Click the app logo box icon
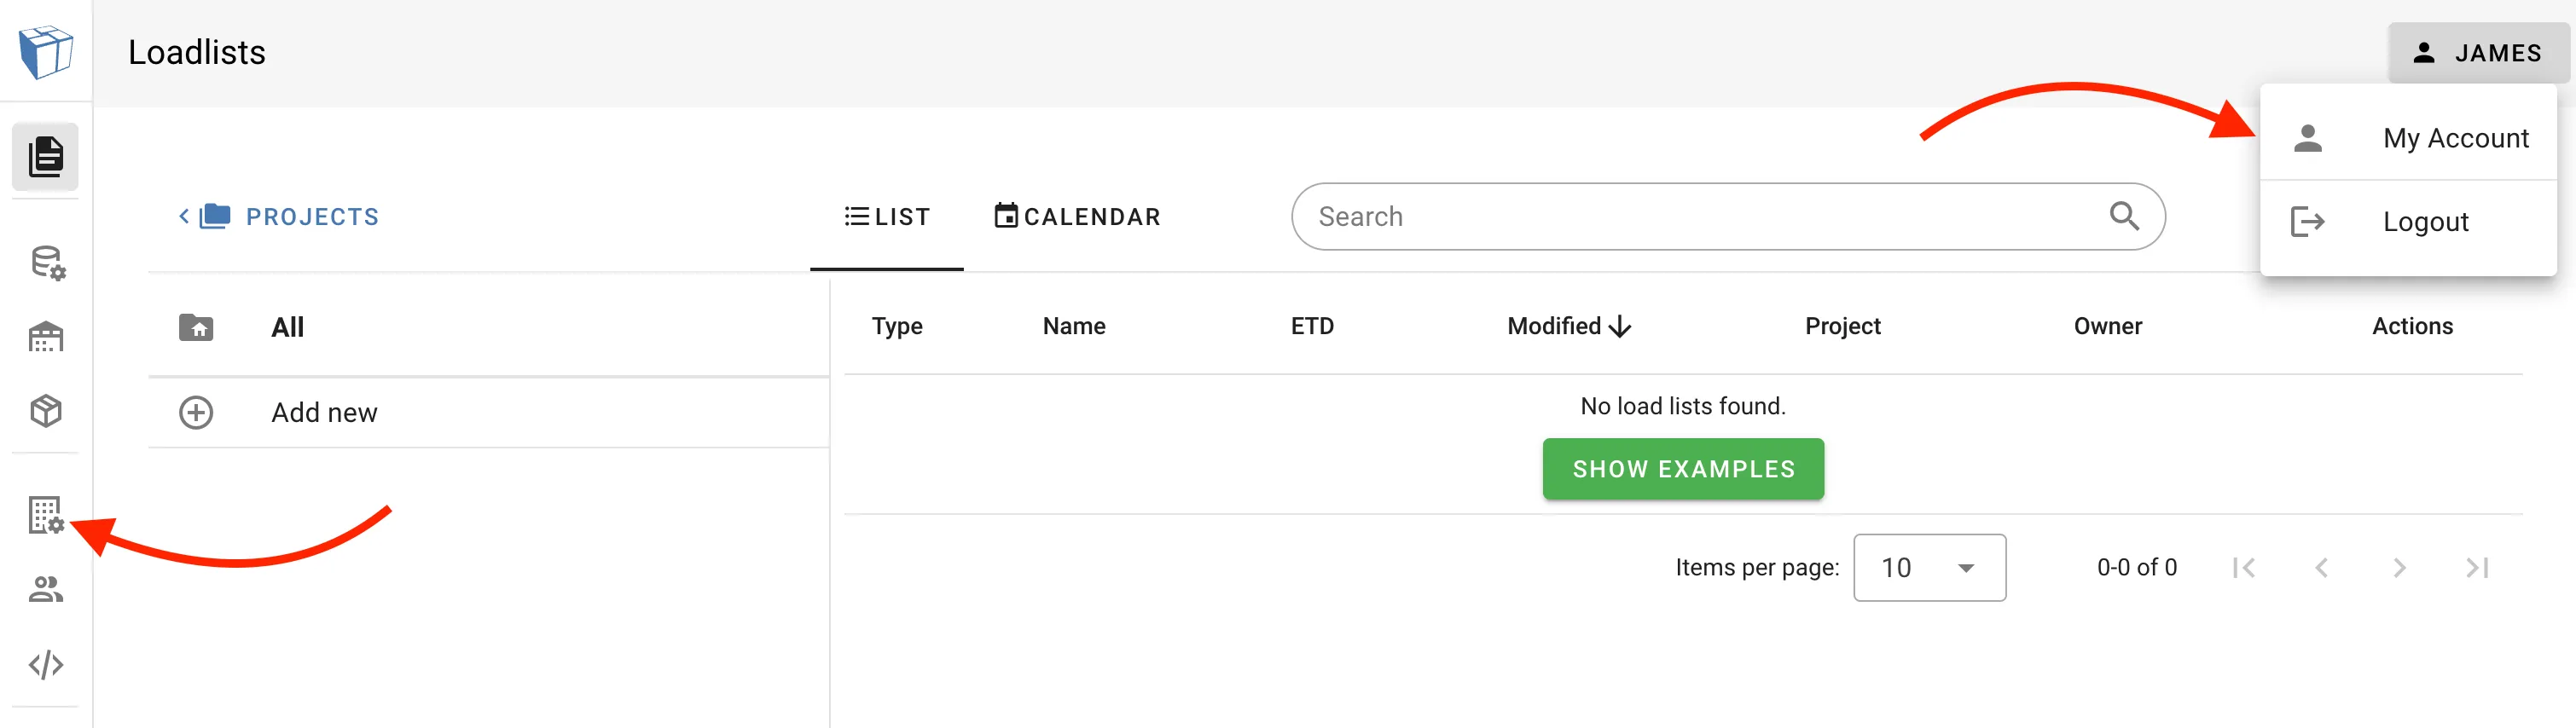Screen dimensions: 2576x728 click(46, 52)
